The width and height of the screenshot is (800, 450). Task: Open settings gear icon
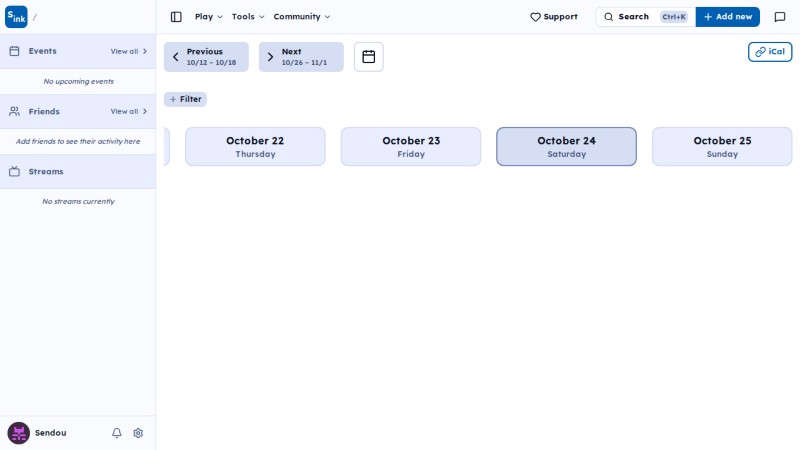[138, 433]
